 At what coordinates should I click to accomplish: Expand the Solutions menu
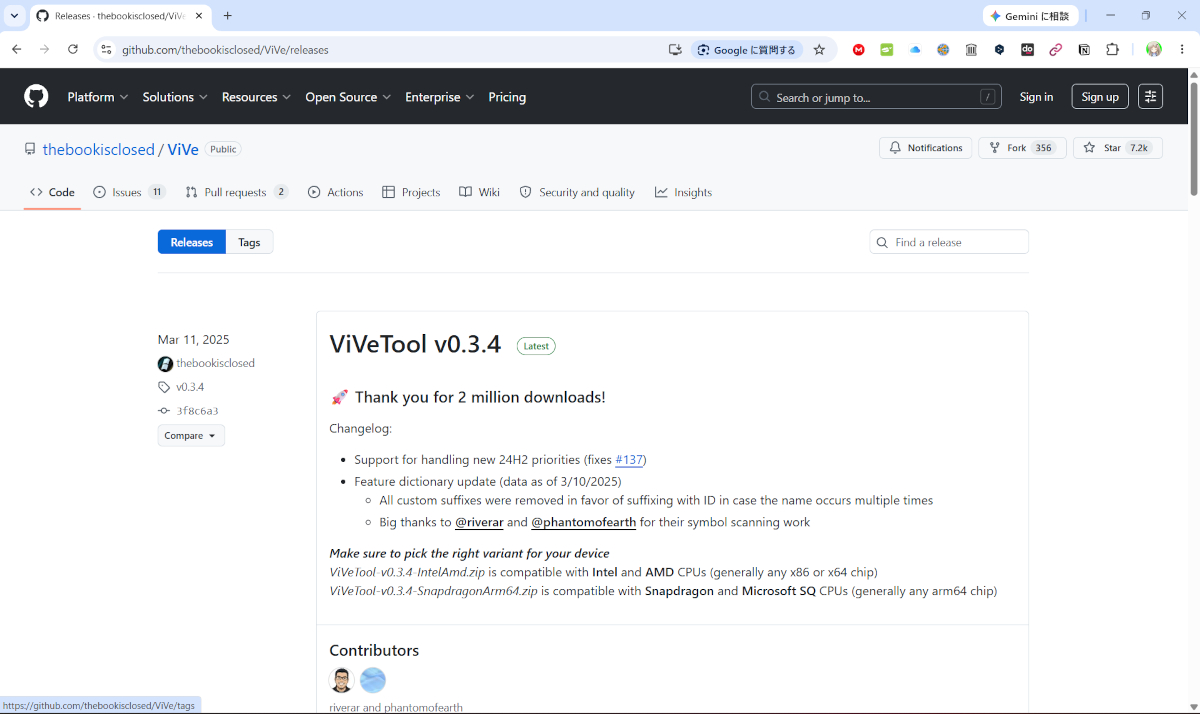(x=175, y=97)
